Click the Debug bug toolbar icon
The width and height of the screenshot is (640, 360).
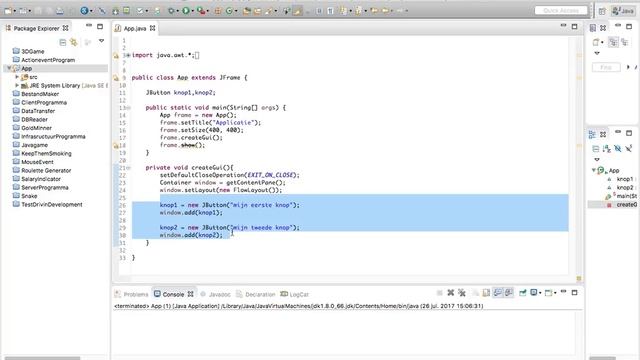(172, 11)
